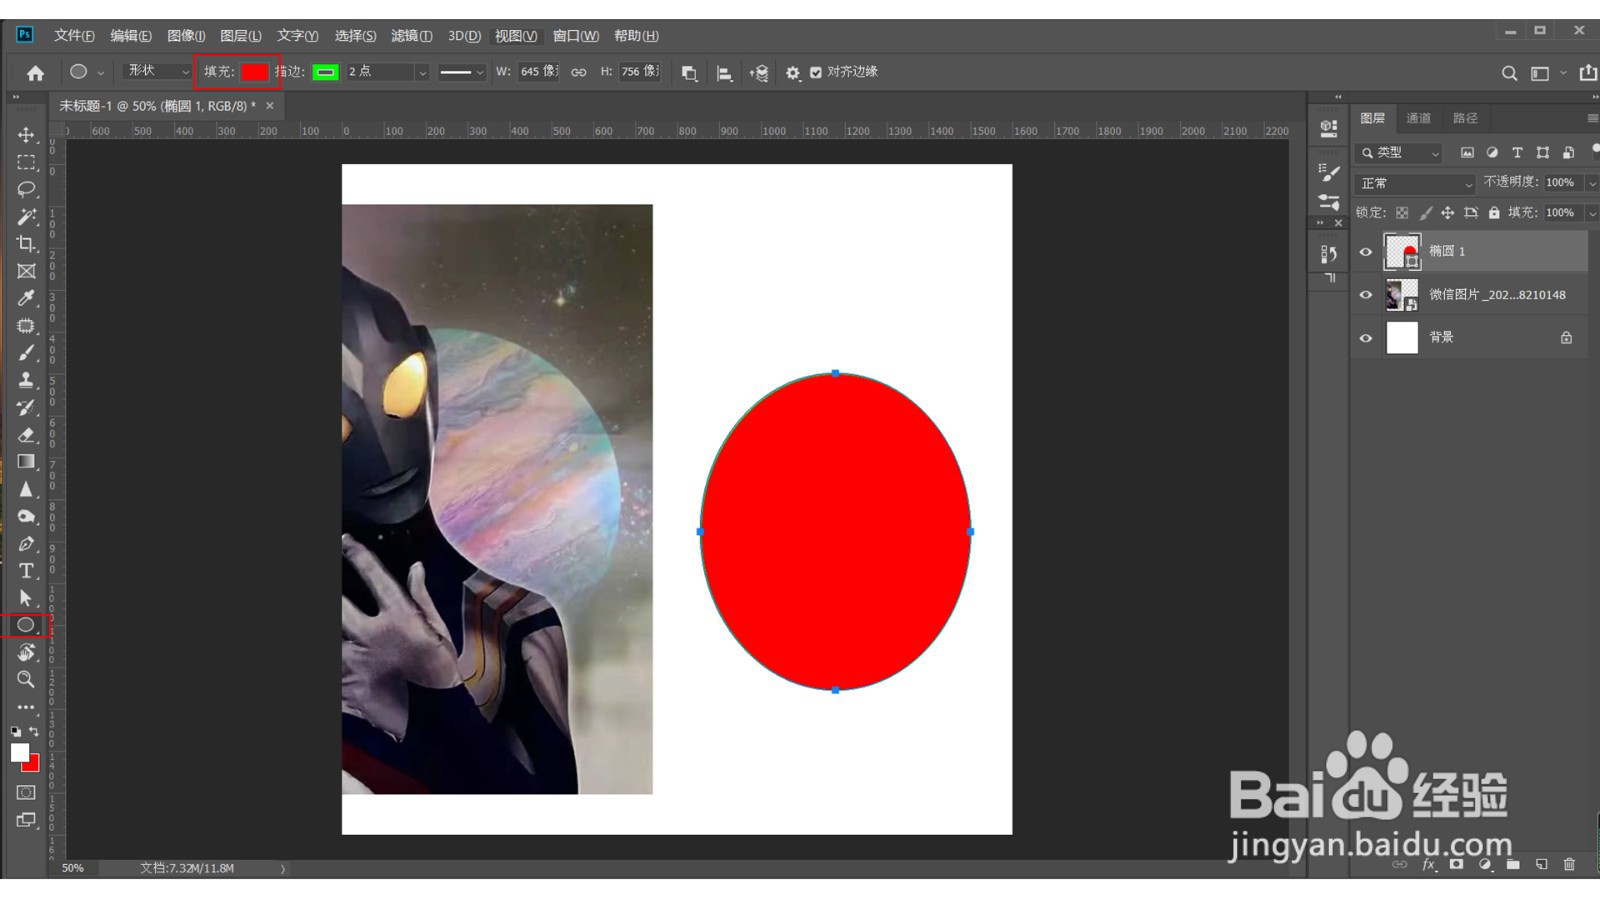Screen dimensions: 1600x900
Task: Select the Move tool
Action: pyautogui.click(x=26, y=135)
